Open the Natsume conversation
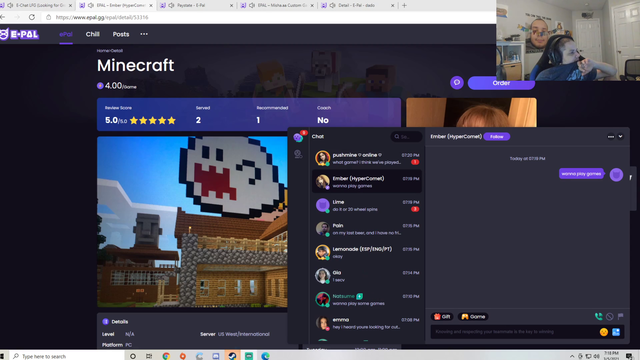Screen dimensions: 640x360 pos(367,299)
